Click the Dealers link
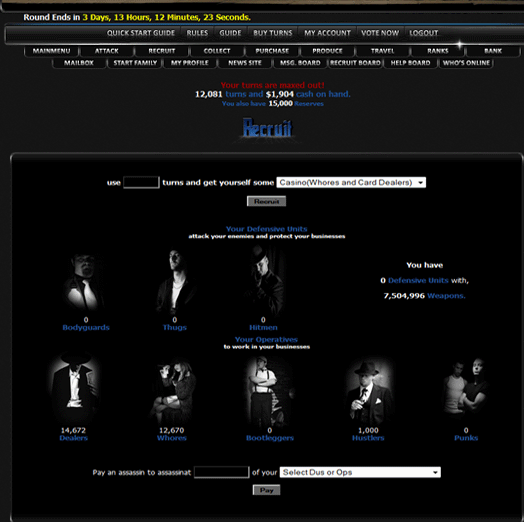 74,438
